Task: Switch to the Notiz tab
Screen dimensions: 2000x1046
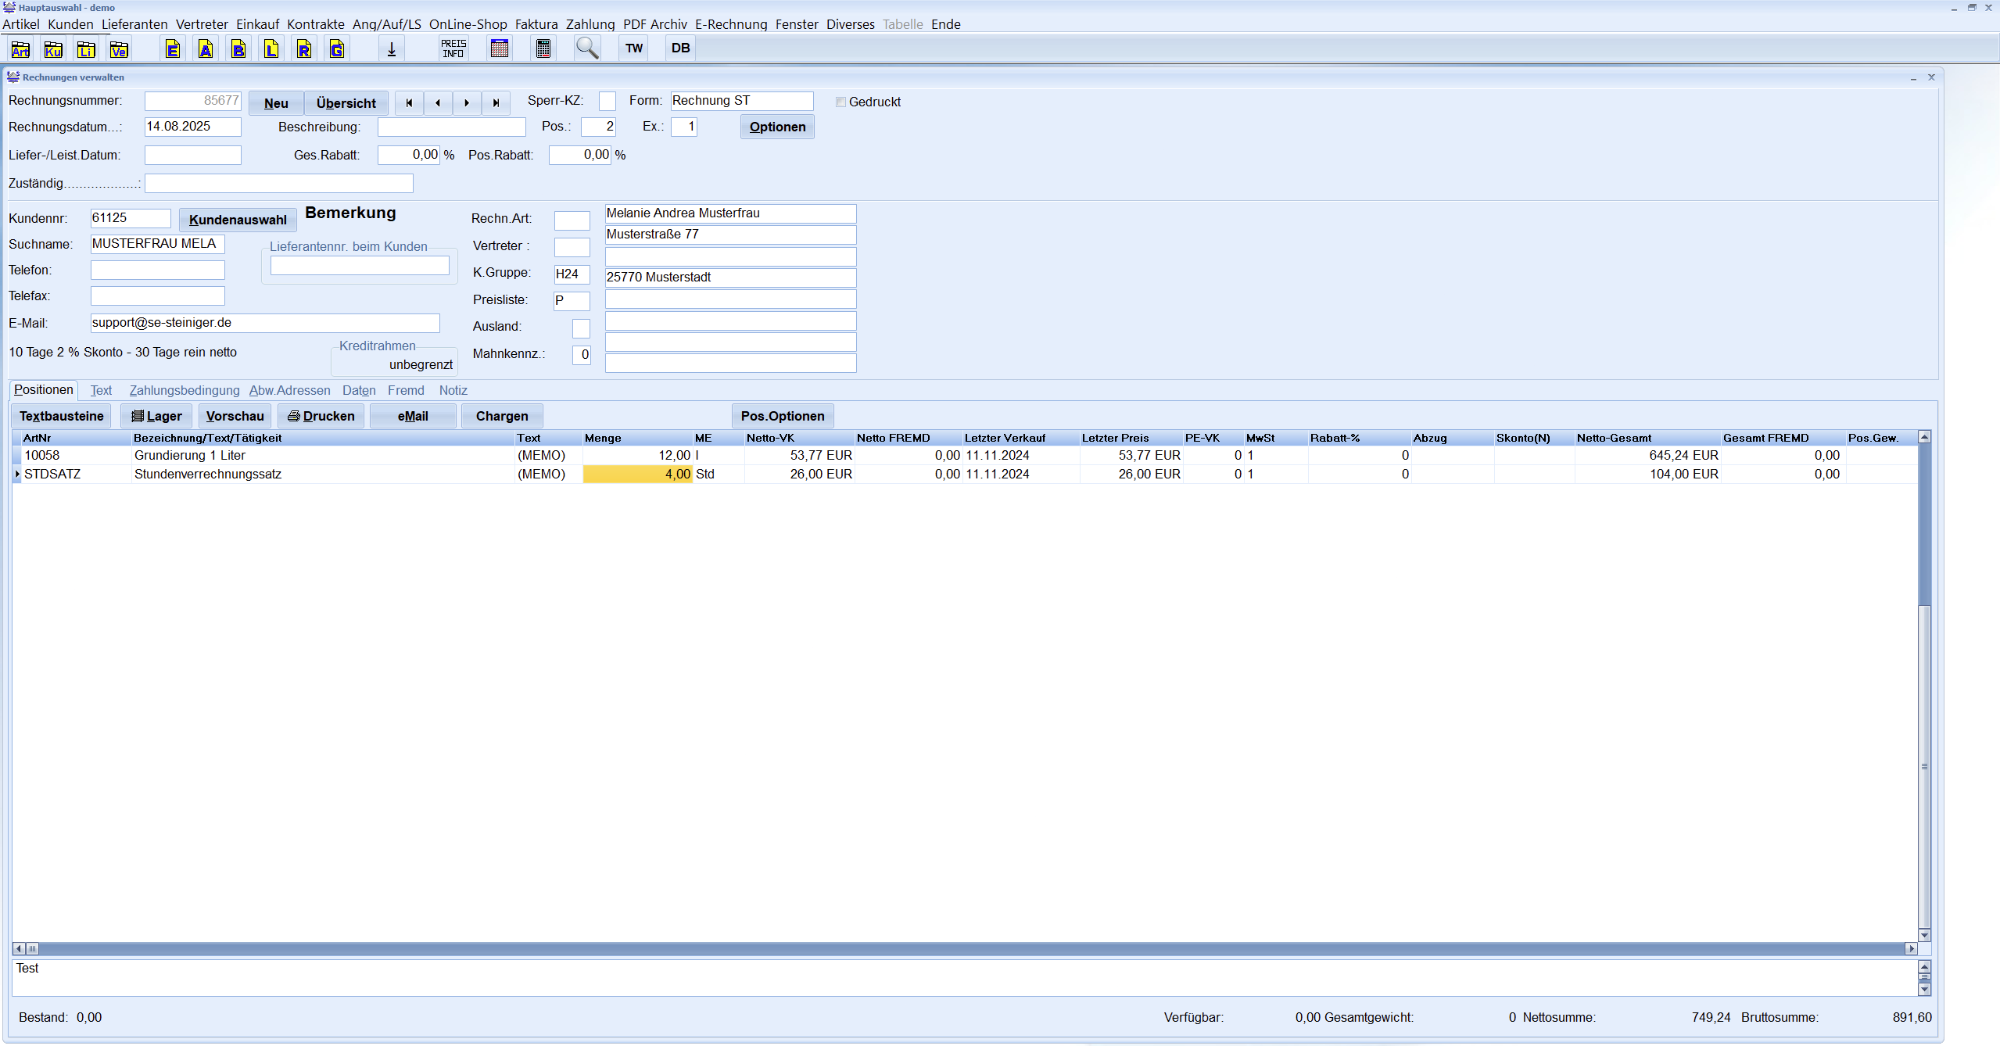Action: click(x=453, y=391)
